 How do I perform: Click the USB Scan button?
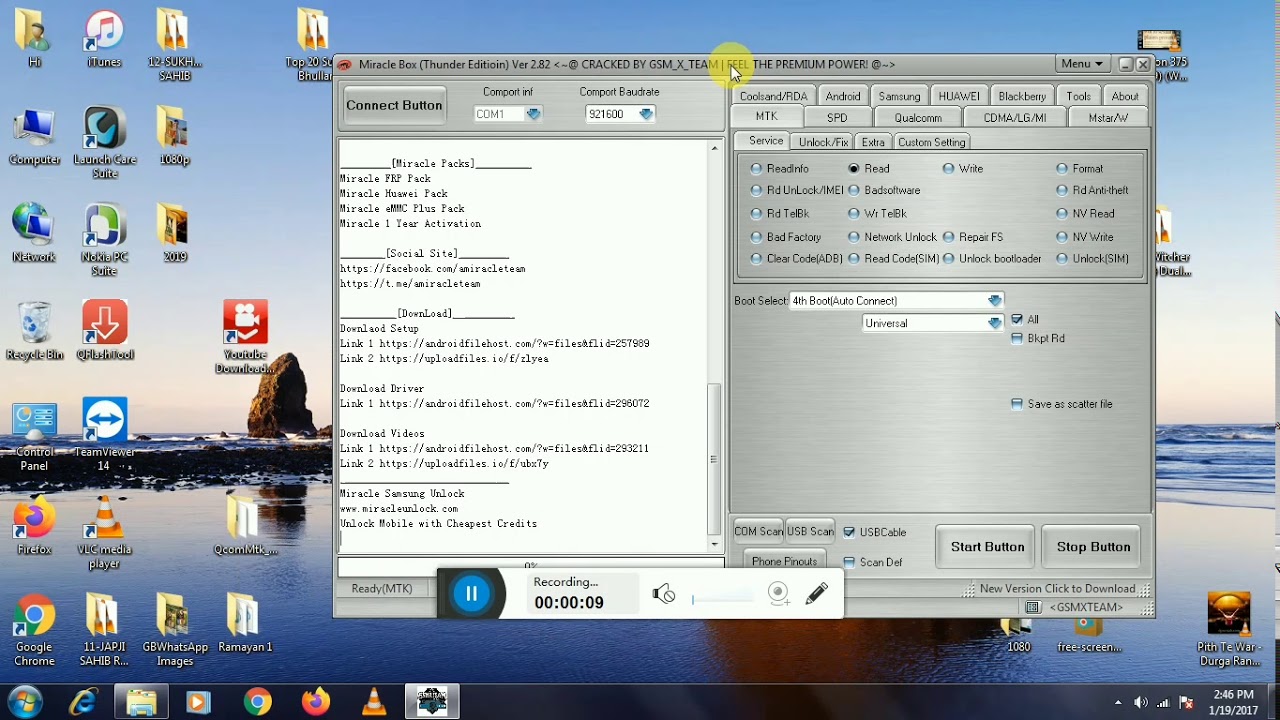810,531
